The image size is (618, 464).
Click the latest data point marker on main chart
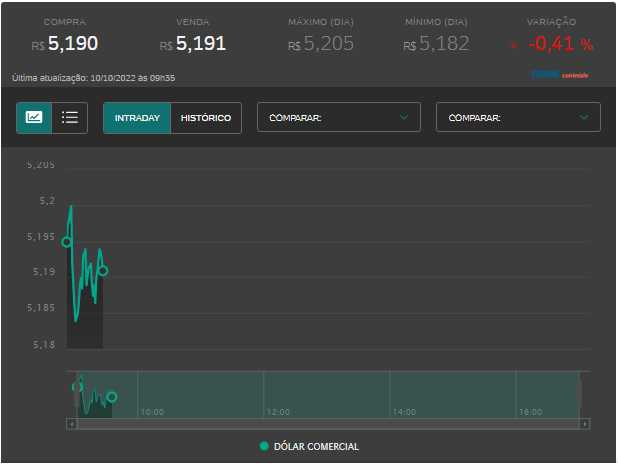tap(103, 271)
